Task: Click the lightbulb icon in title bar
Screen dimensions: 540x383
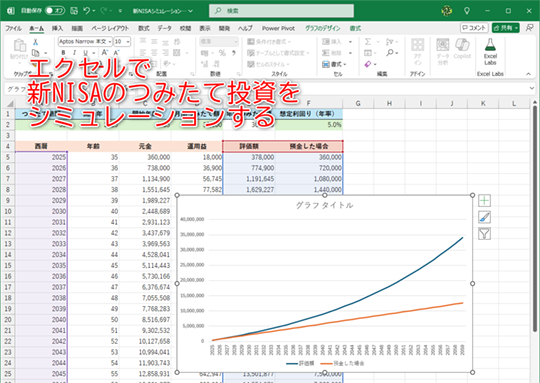Action: [467, 11]
